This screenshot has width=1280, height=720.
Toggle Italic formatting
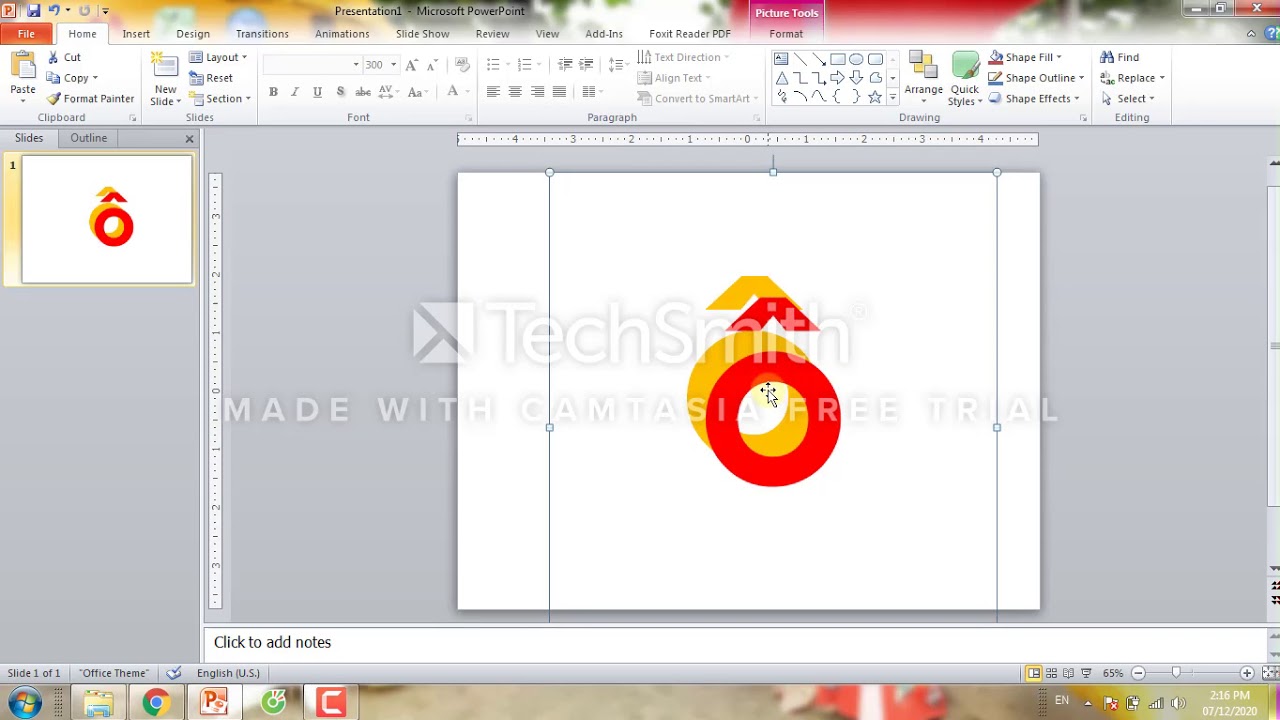[x=295, y=92]
